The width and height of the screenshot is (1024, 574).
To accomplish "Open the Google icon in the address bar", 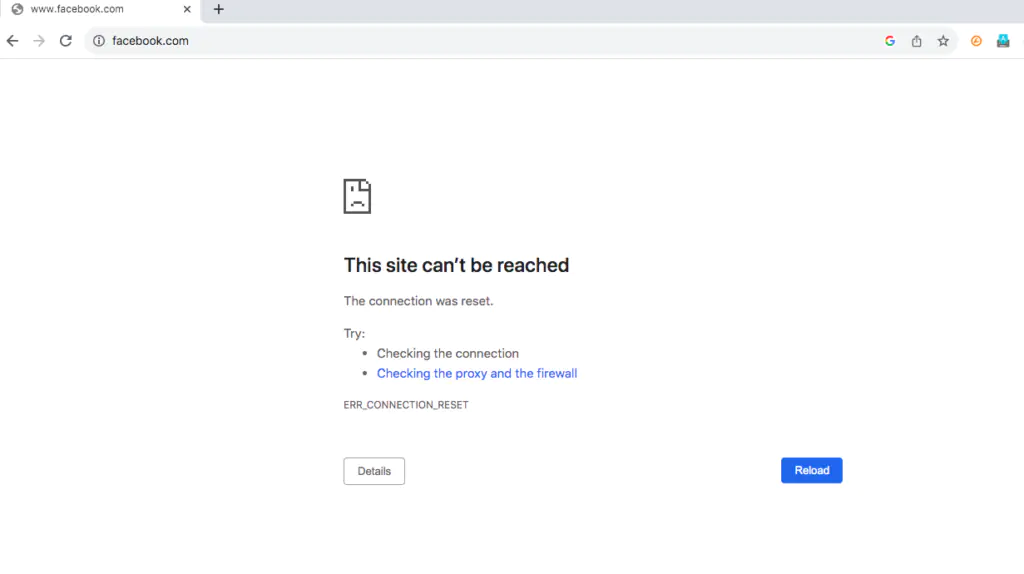I will pos(889,41).
